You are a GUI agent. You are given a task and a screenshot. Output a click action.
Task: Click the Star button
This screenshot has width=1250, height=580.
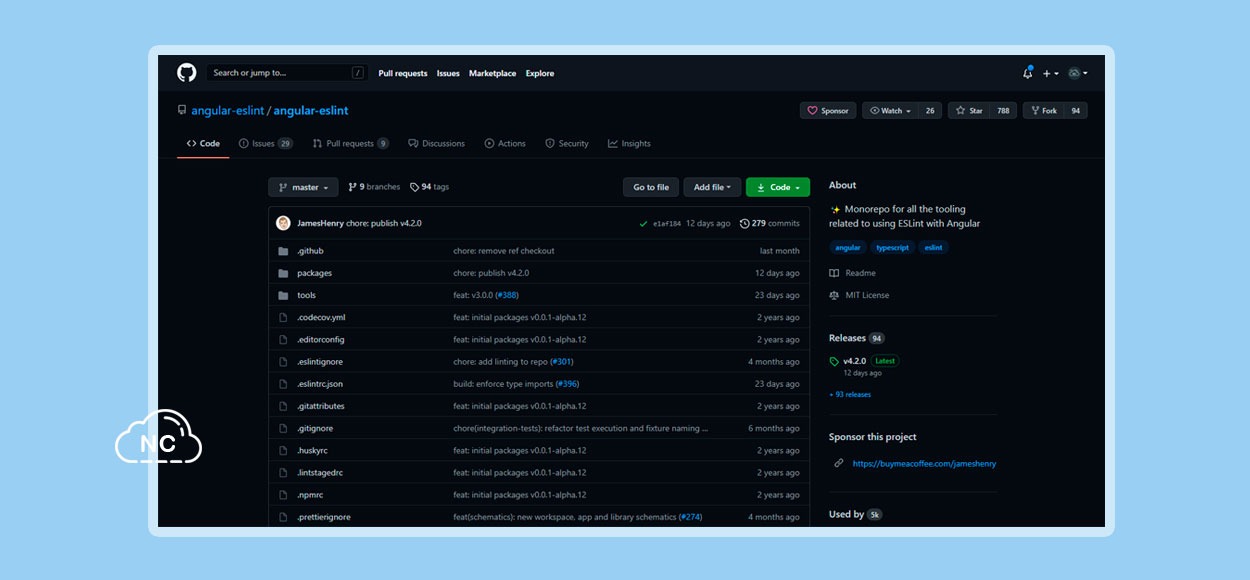pyautogui.click(x=969, y=111)
